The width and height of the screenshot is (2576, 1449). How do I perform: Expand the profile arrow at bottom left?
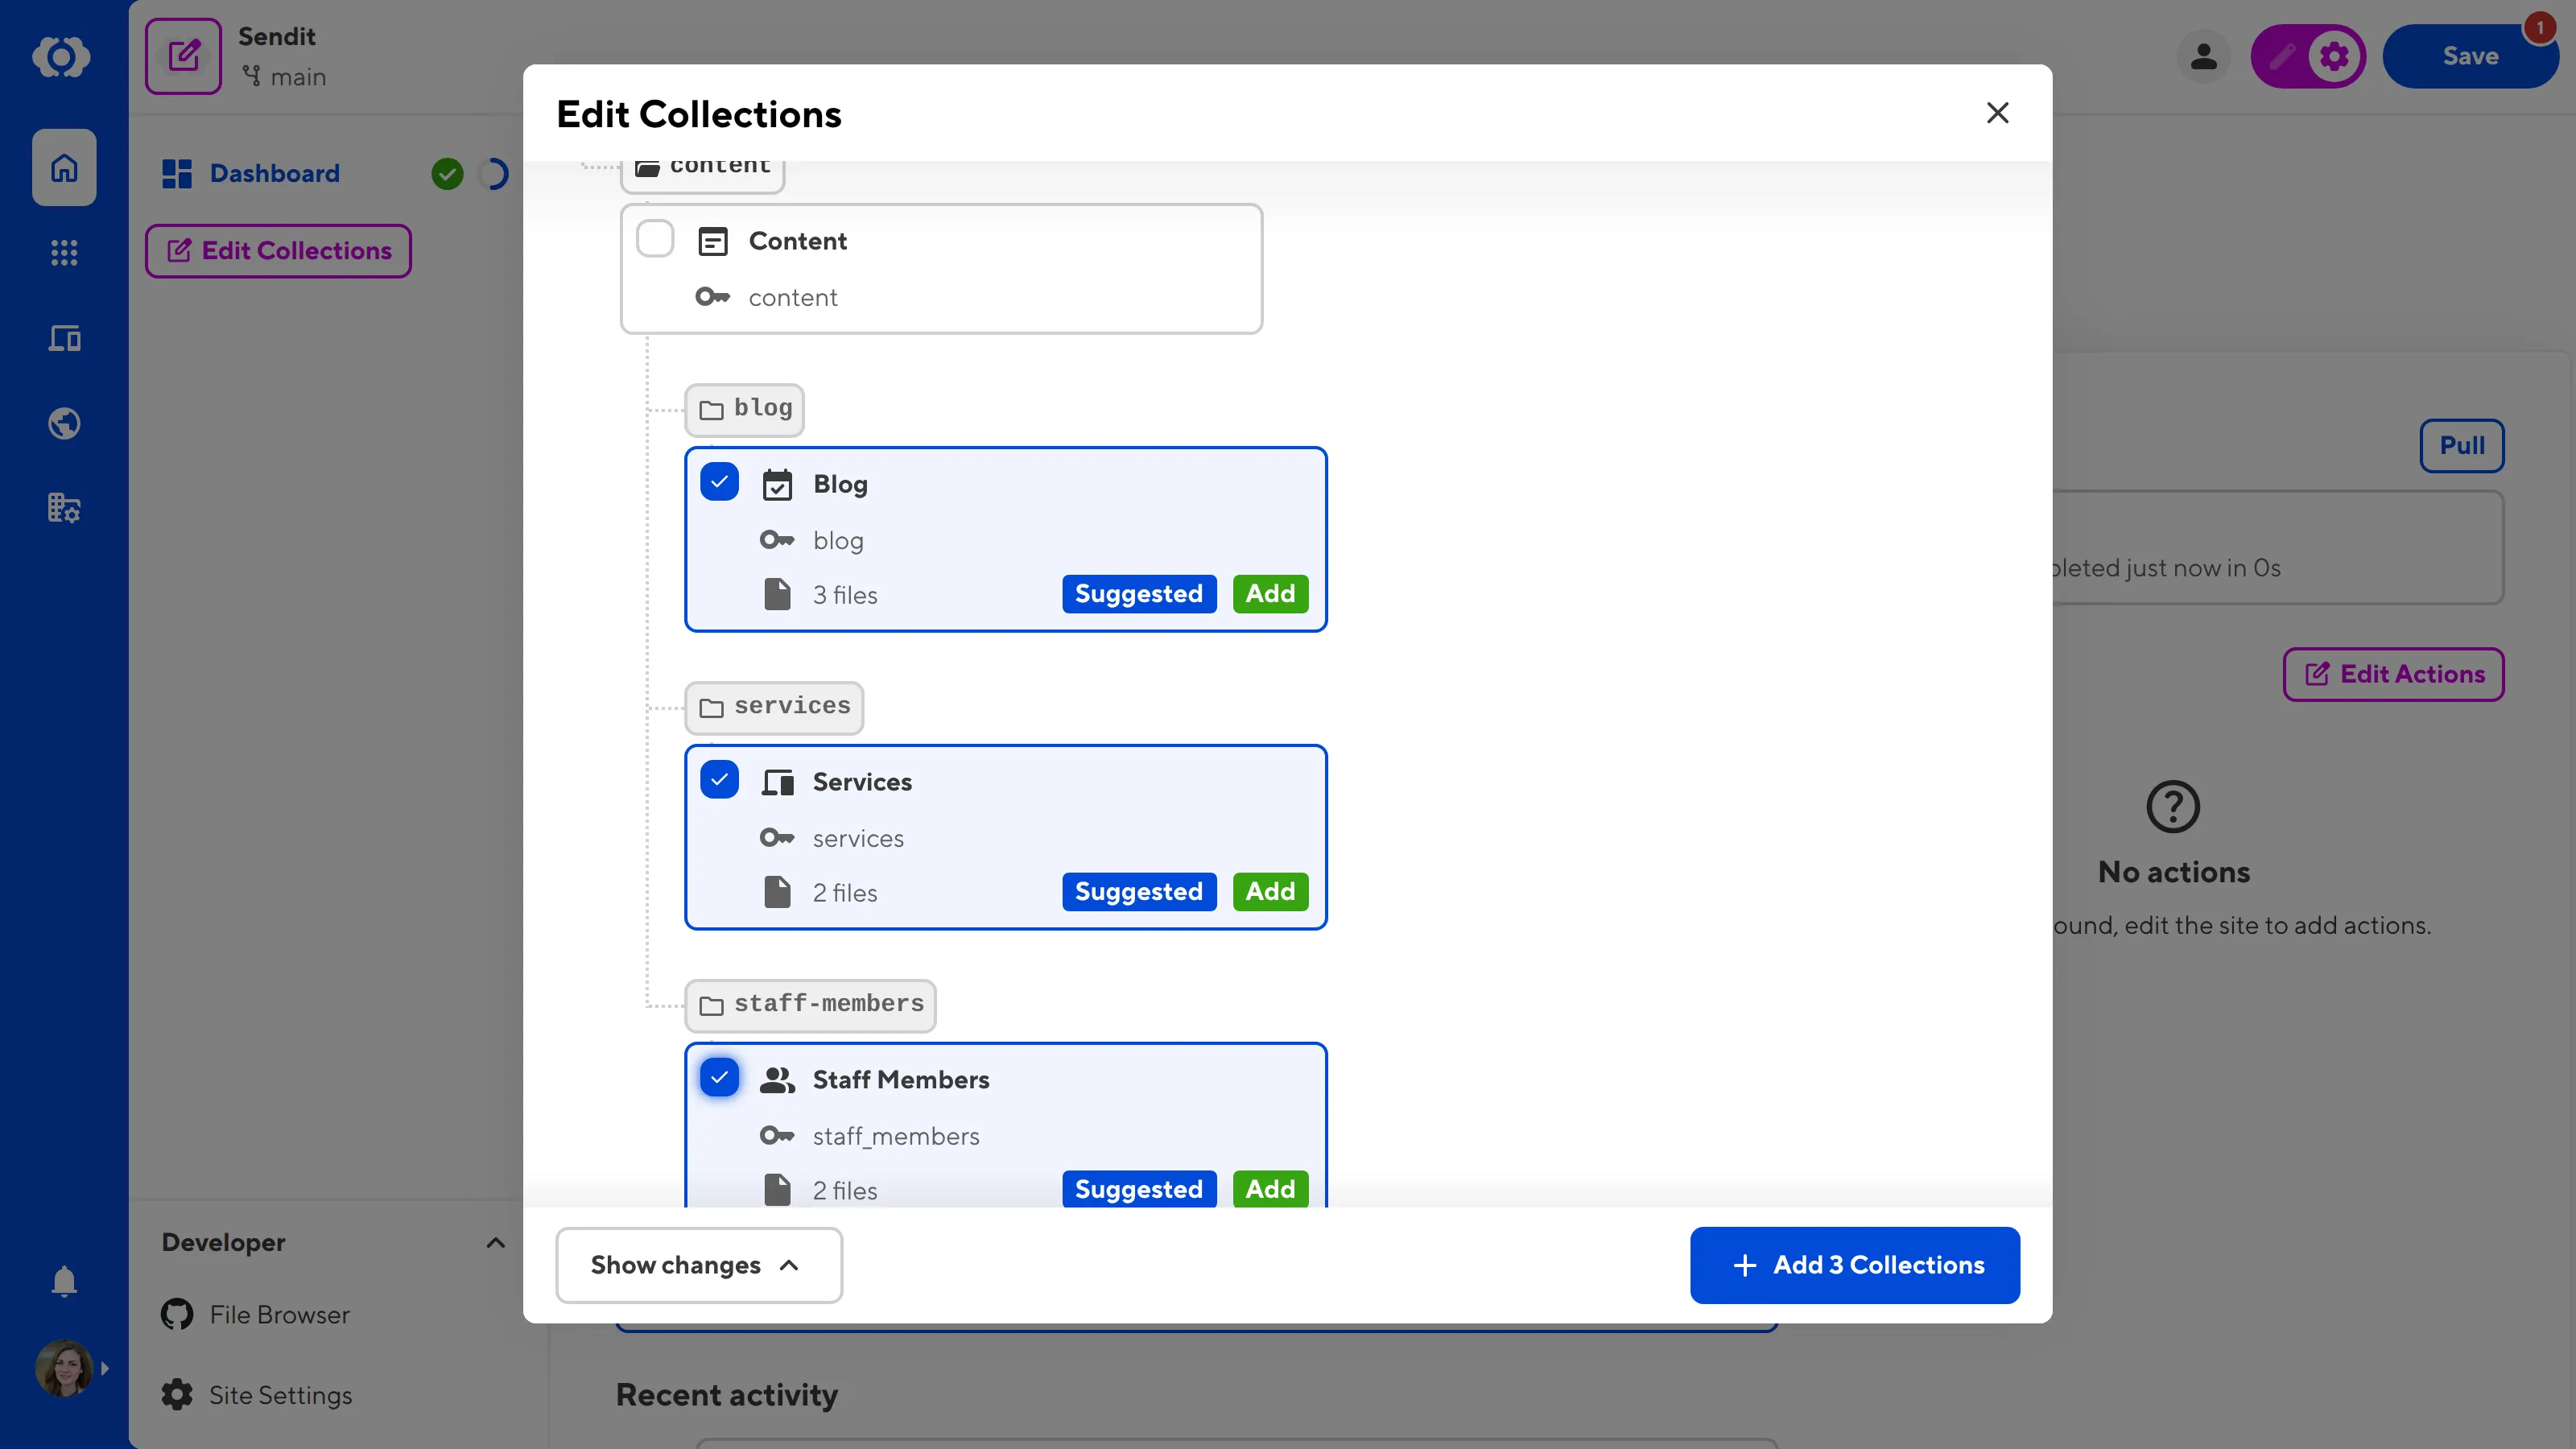click(106, 1368)
